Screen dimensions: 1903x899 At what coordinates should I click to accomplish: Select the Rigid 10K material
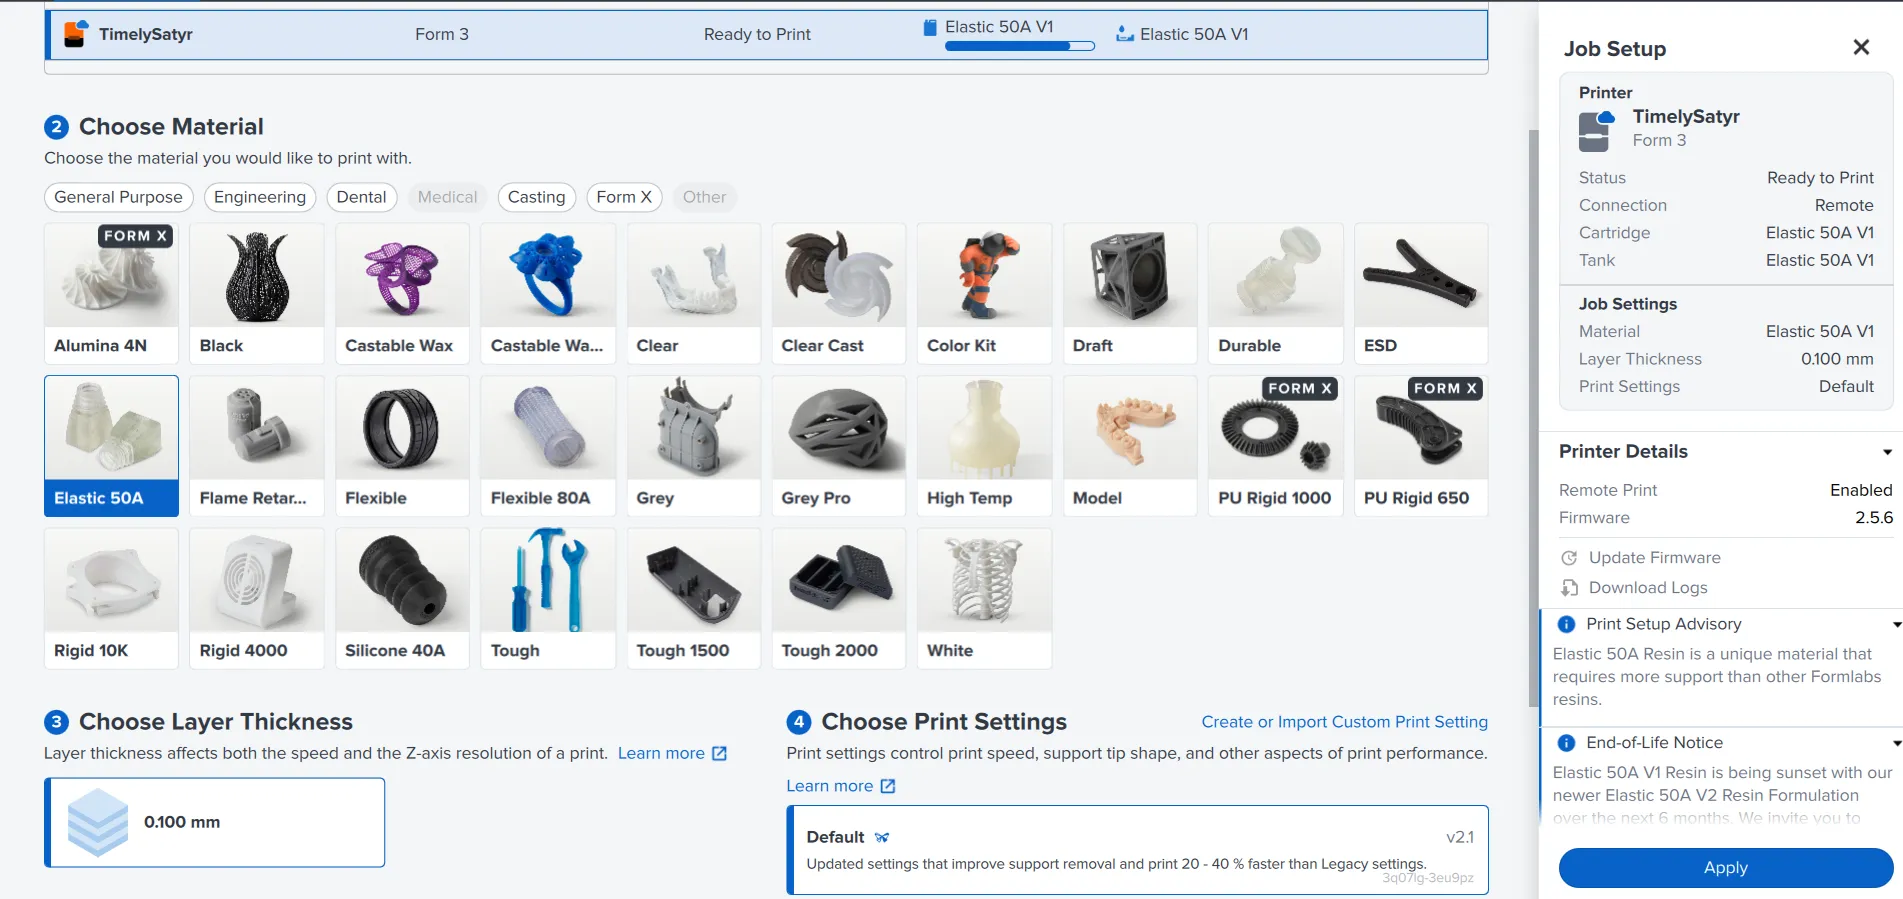tap(111, 598)
